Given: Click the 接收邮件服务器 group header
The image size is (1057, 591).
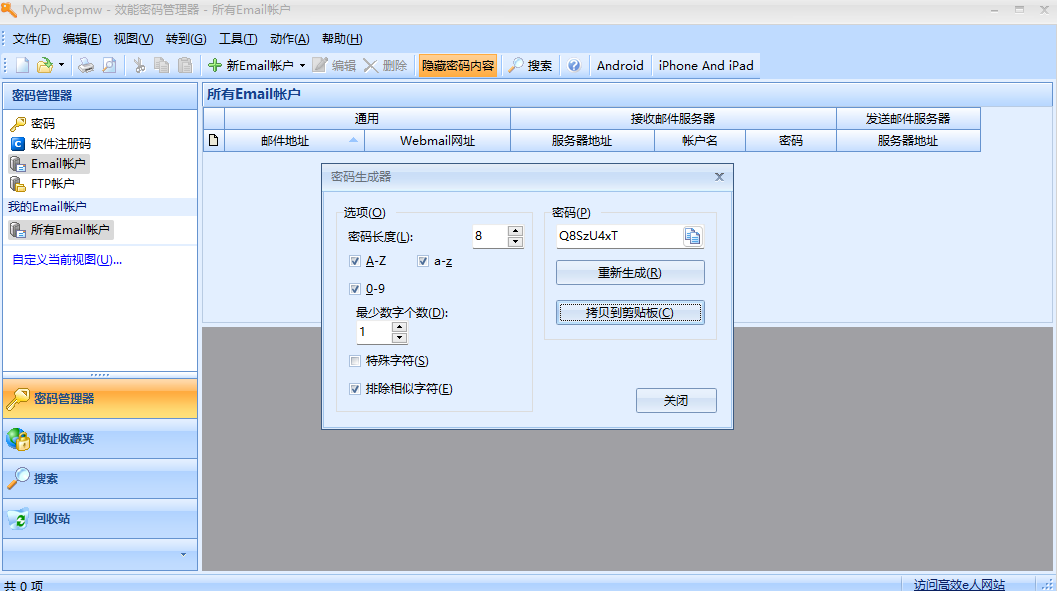Looking at the screenshot, I should tap(673, 119).
